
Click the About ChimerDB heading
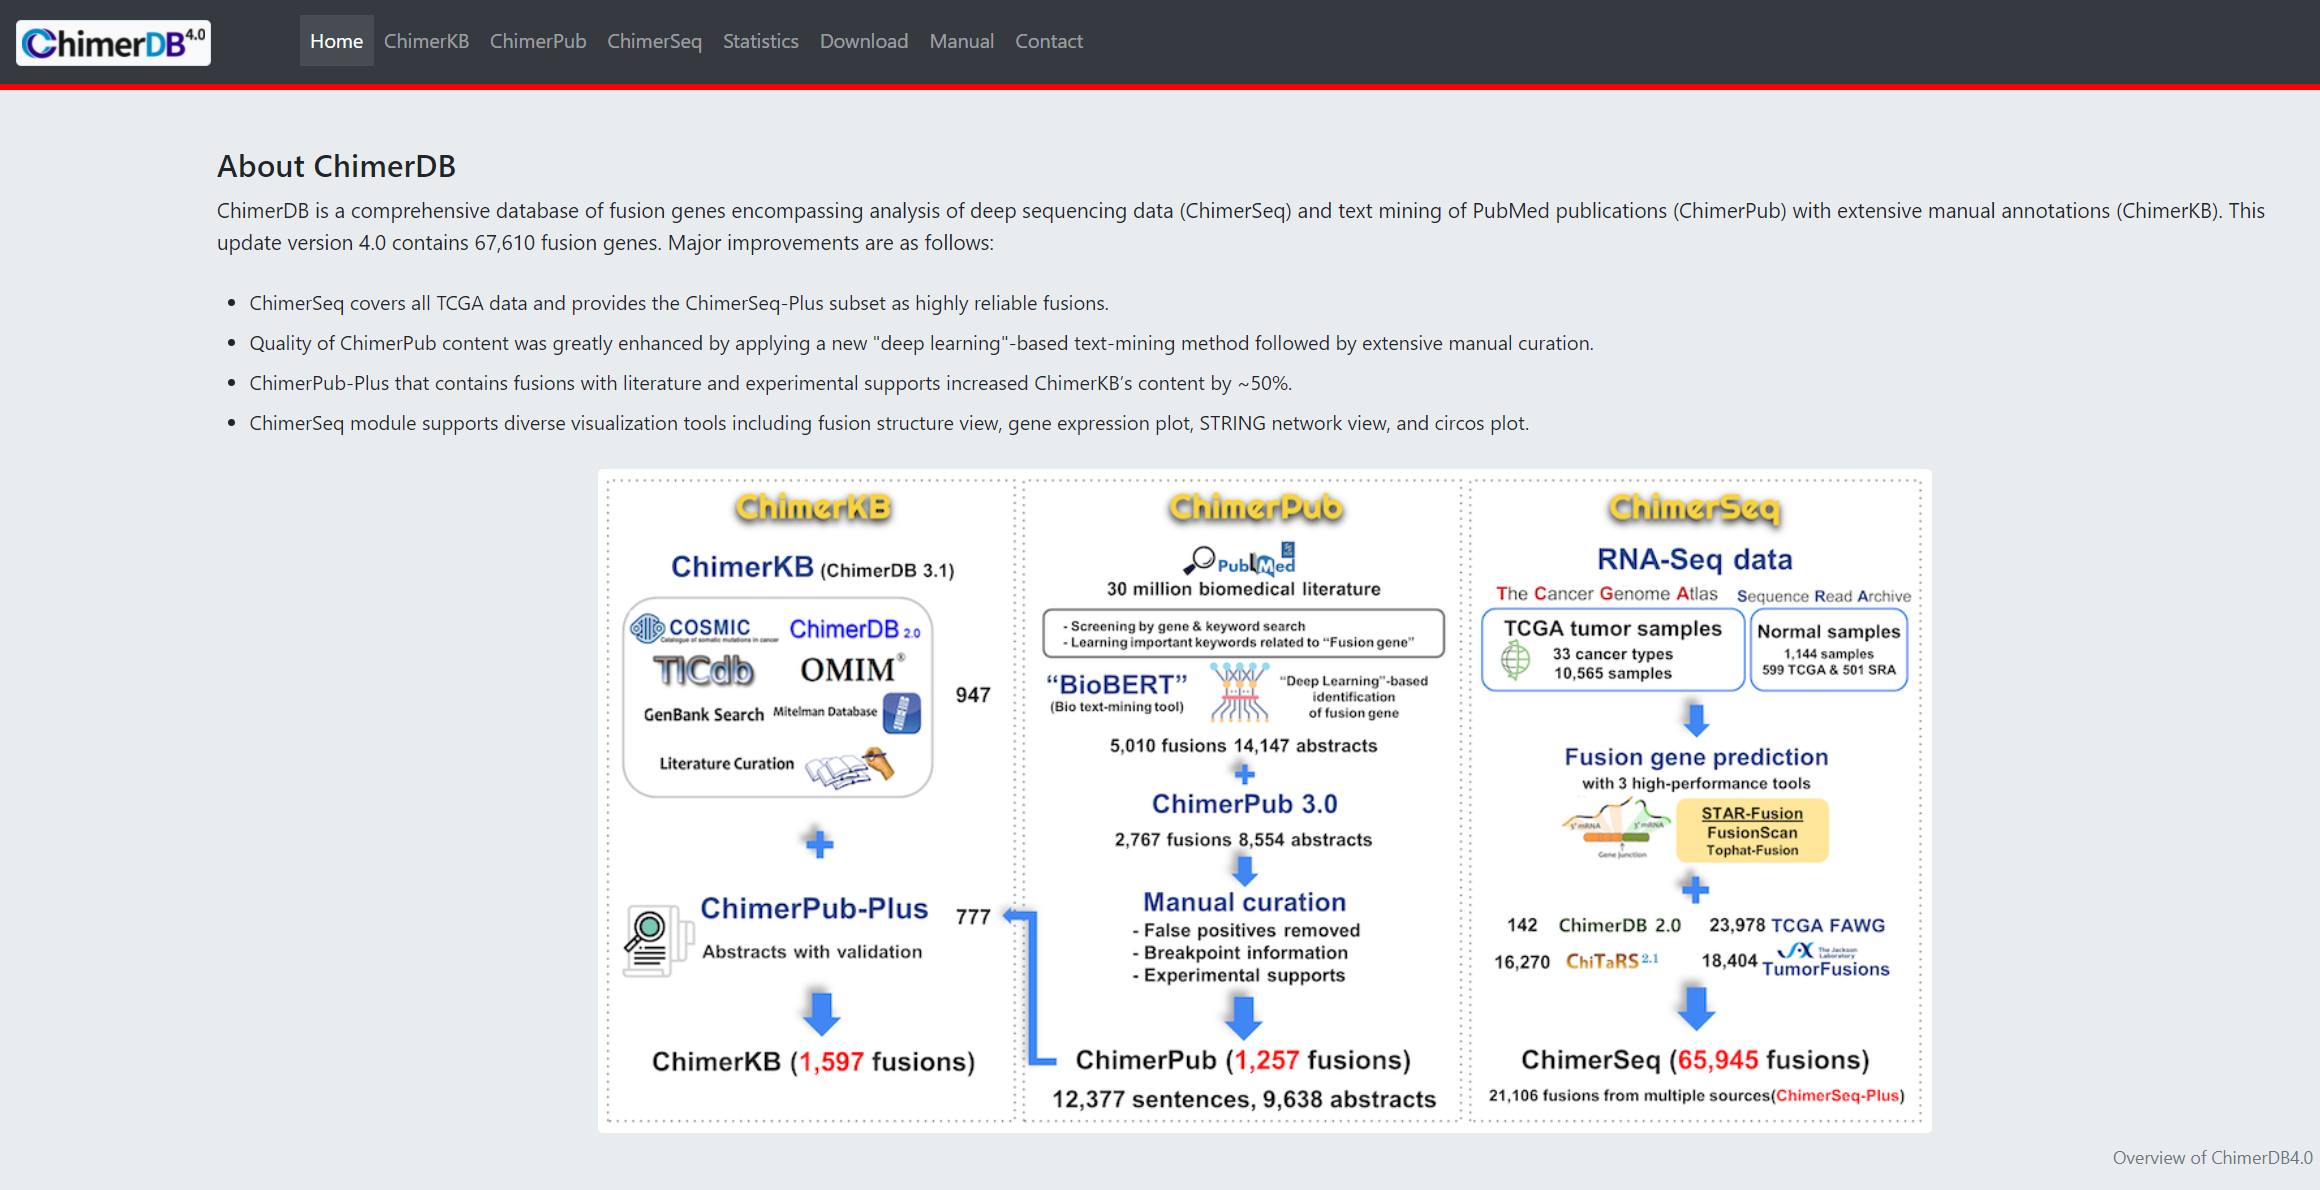[x=336, y=166]
